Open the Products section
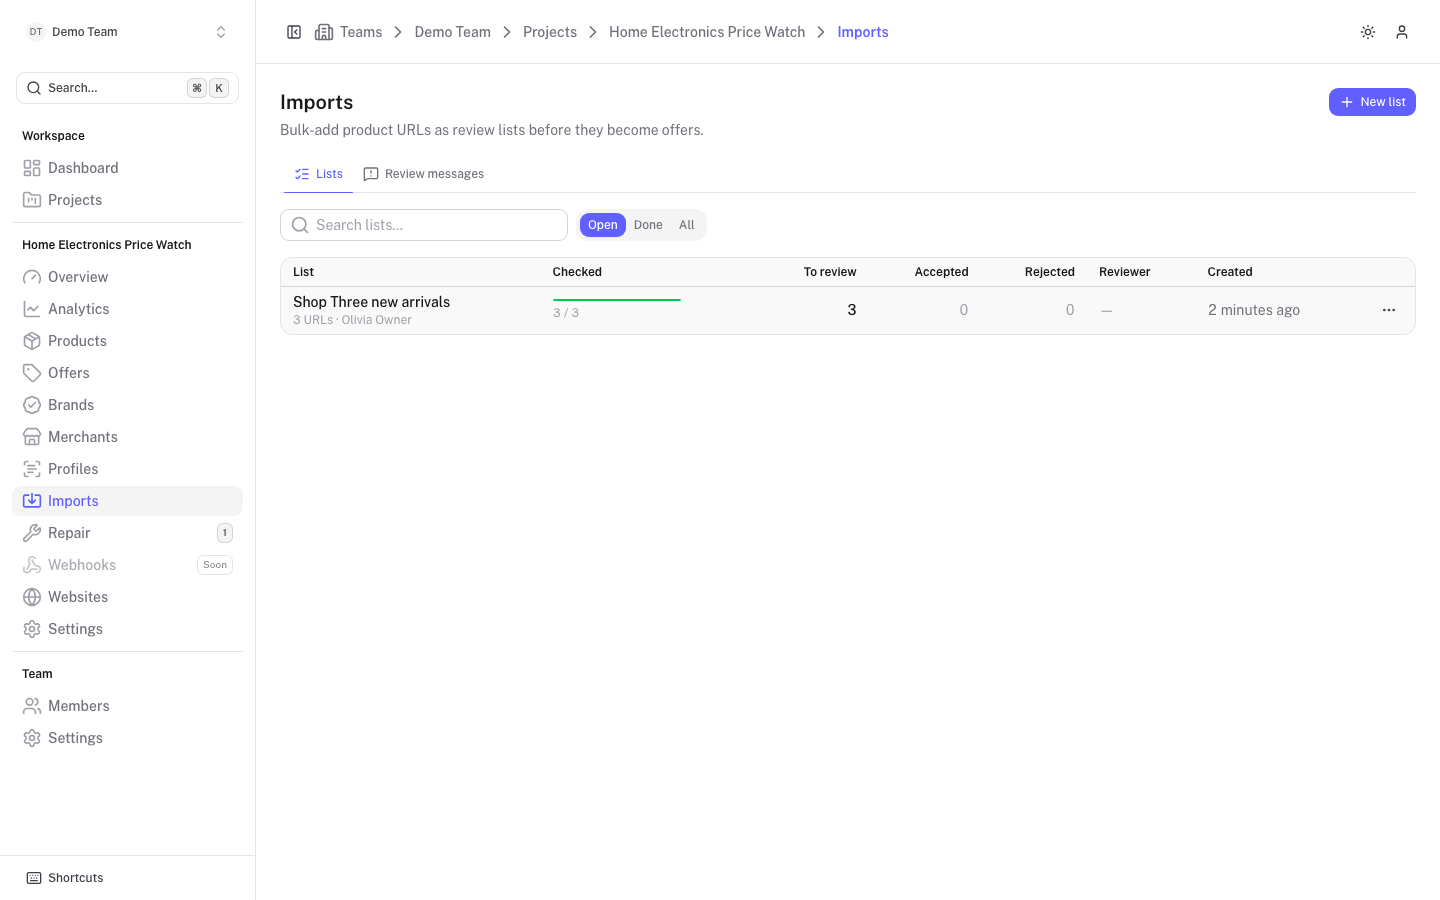1440x900 pixels. point(127,341)
